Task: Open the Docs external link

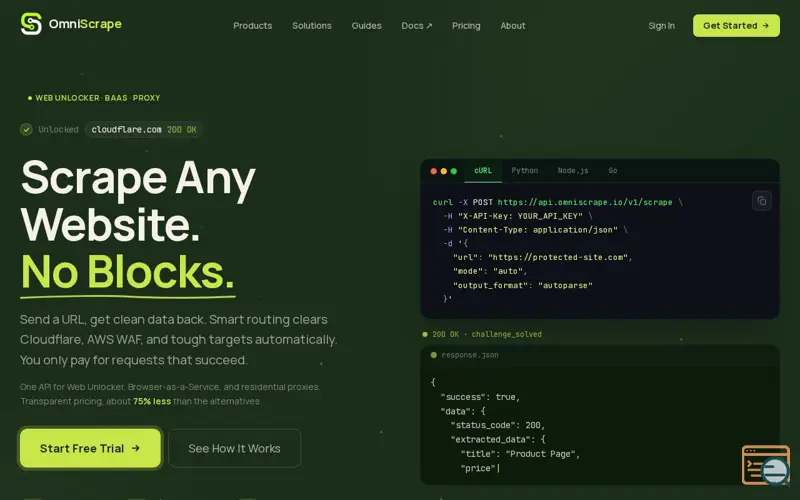Action: [417, 26]
